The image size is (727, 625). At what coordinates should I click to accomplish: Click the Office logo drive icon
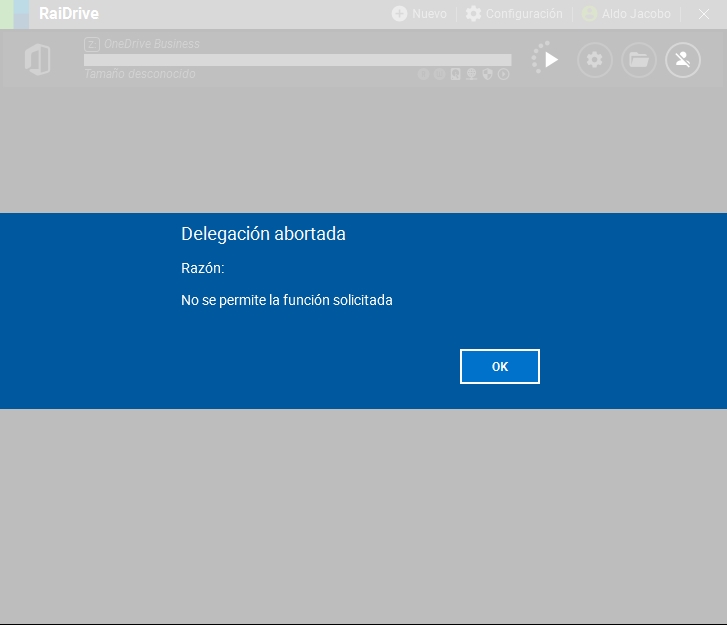(38, 60)
